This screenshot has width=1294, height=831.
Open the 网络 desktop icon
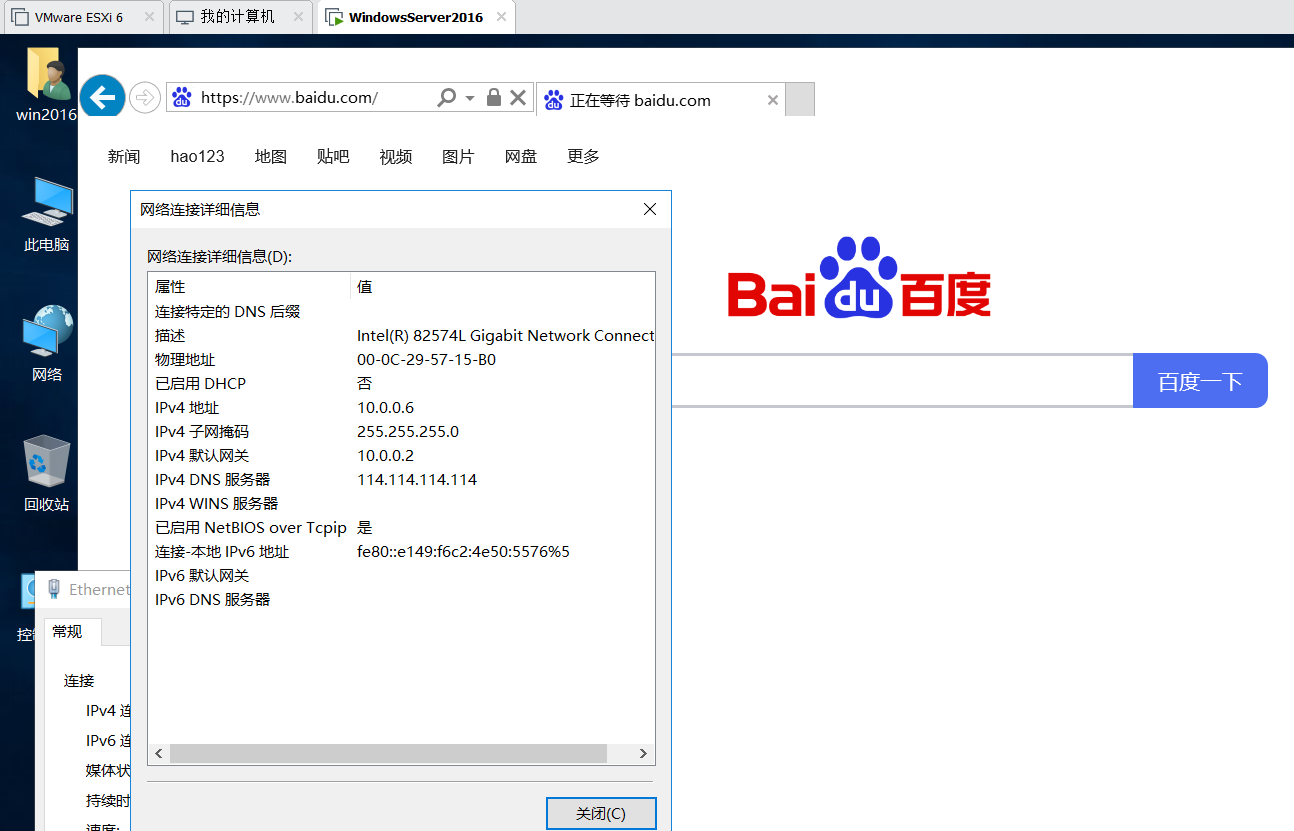coord(46,344)
